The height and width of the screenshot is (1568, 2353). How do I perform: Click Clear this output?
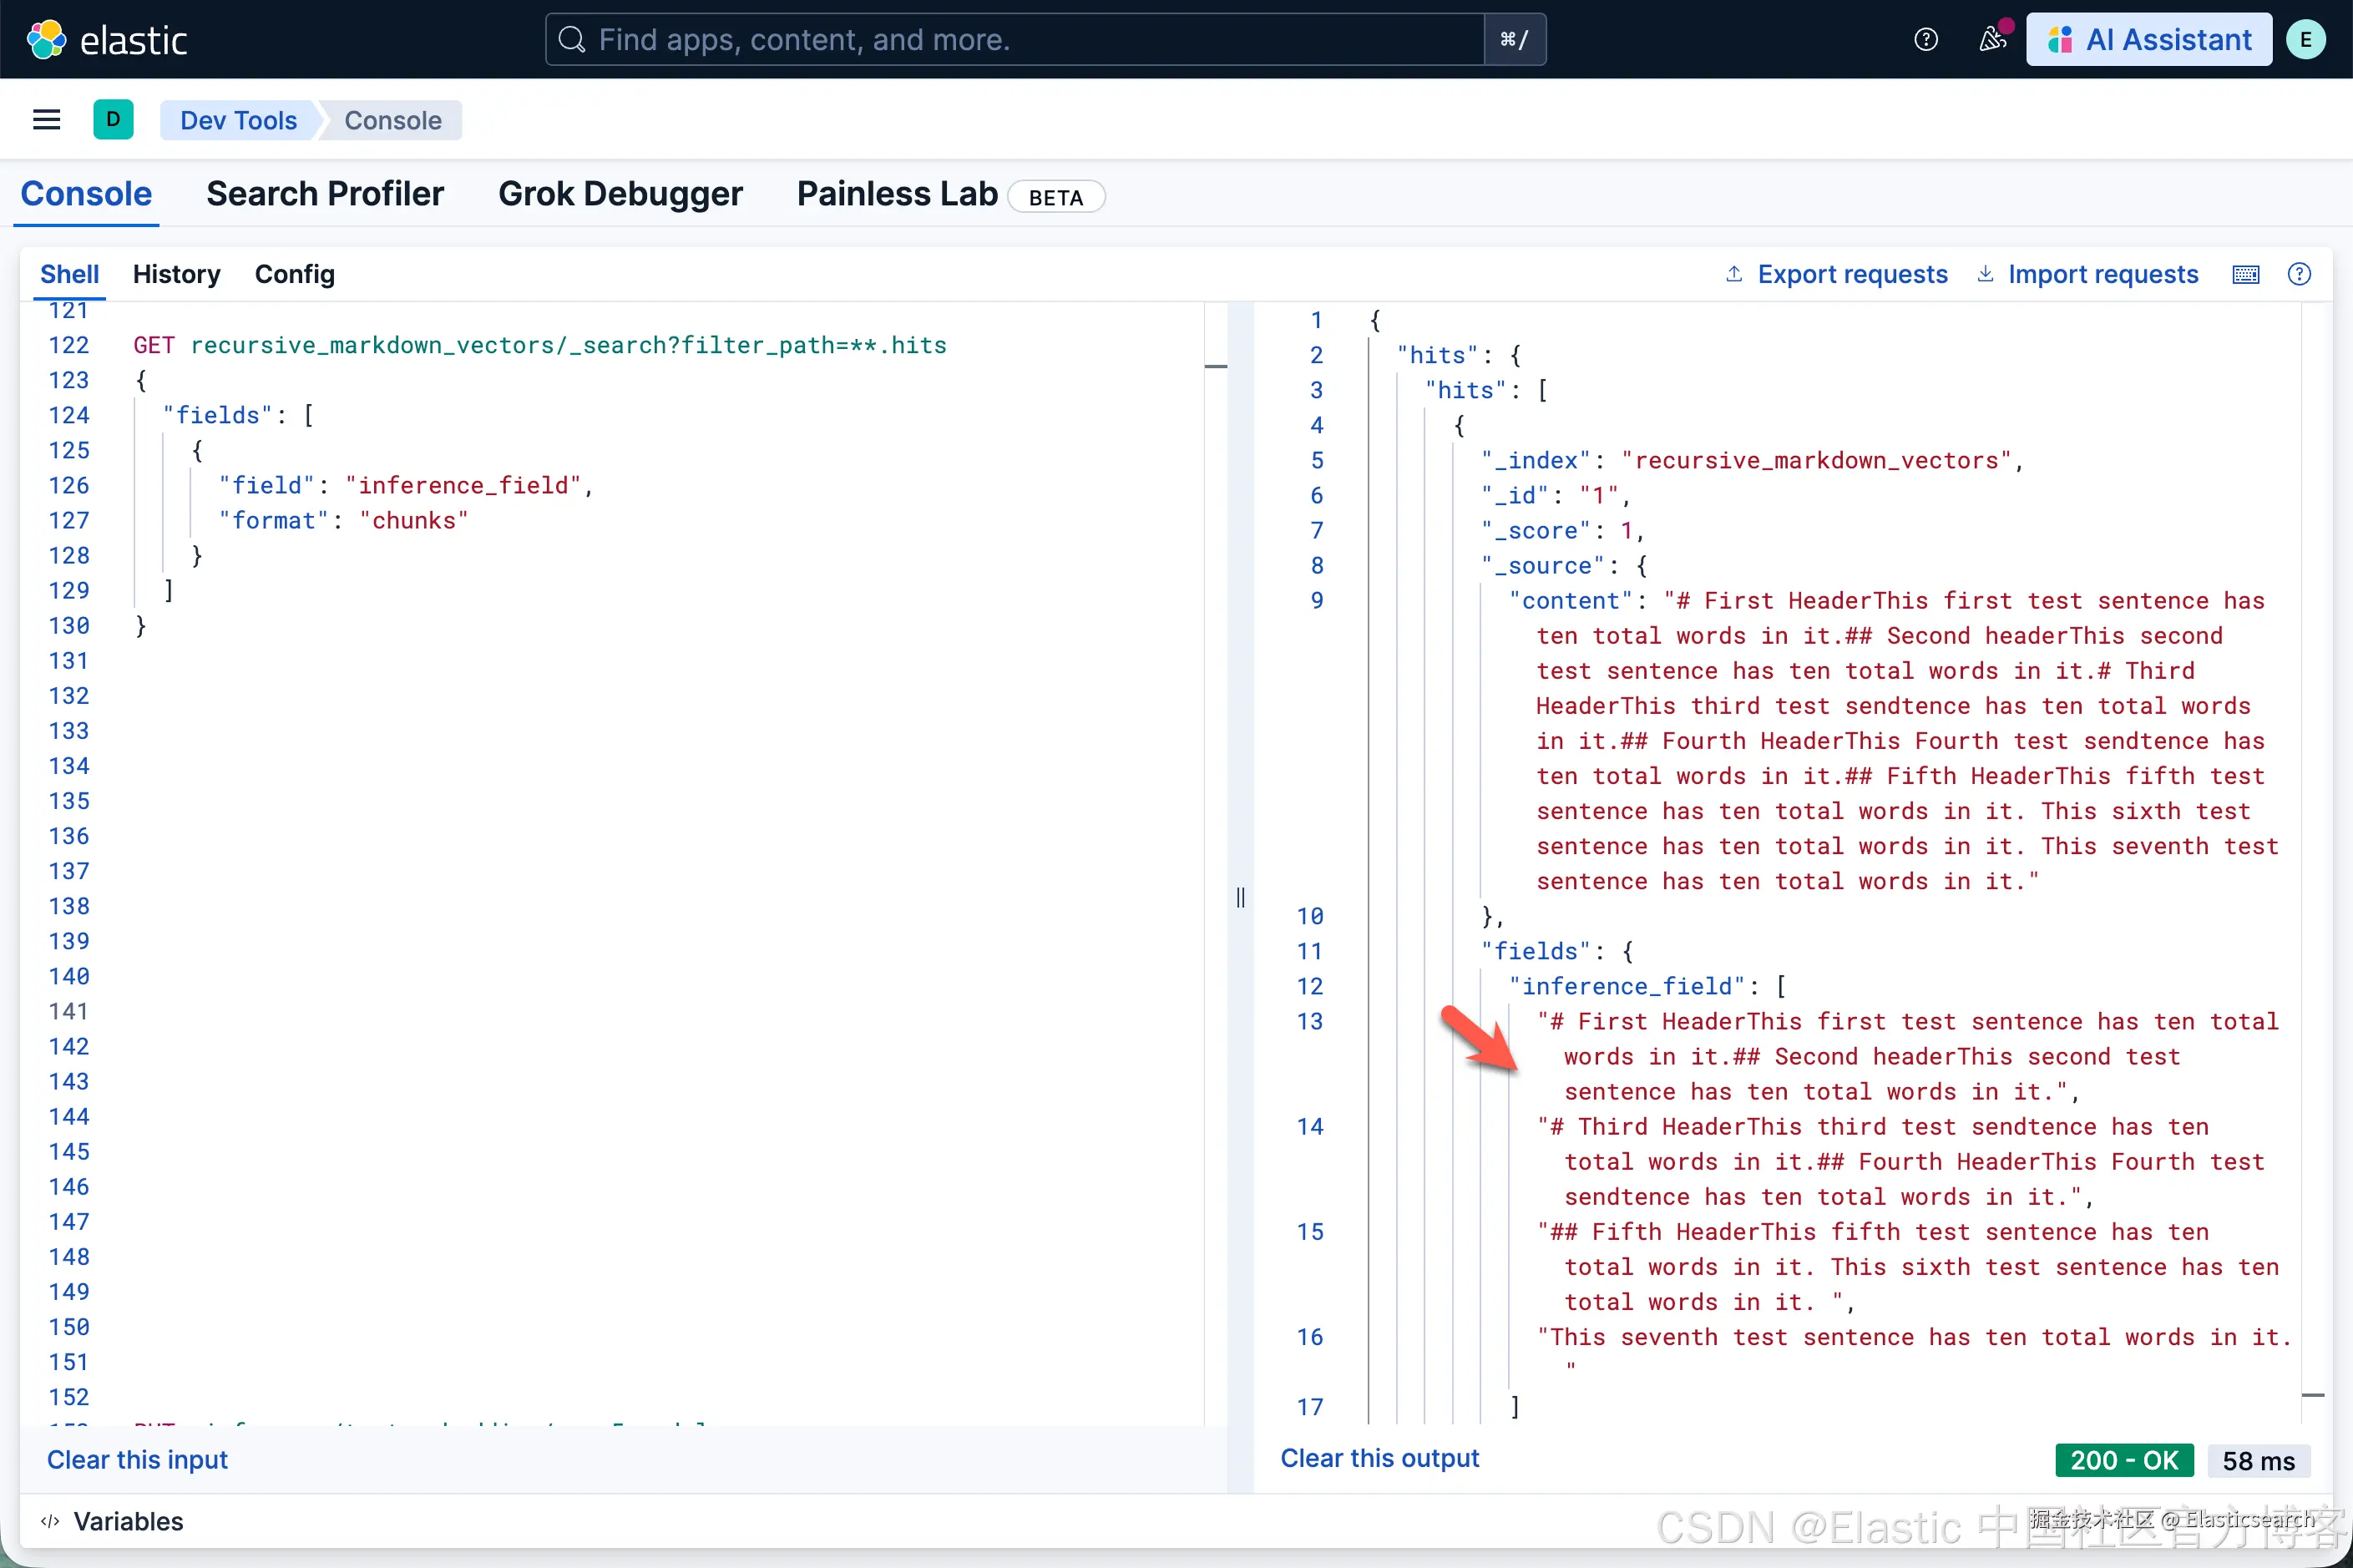1379,1458
